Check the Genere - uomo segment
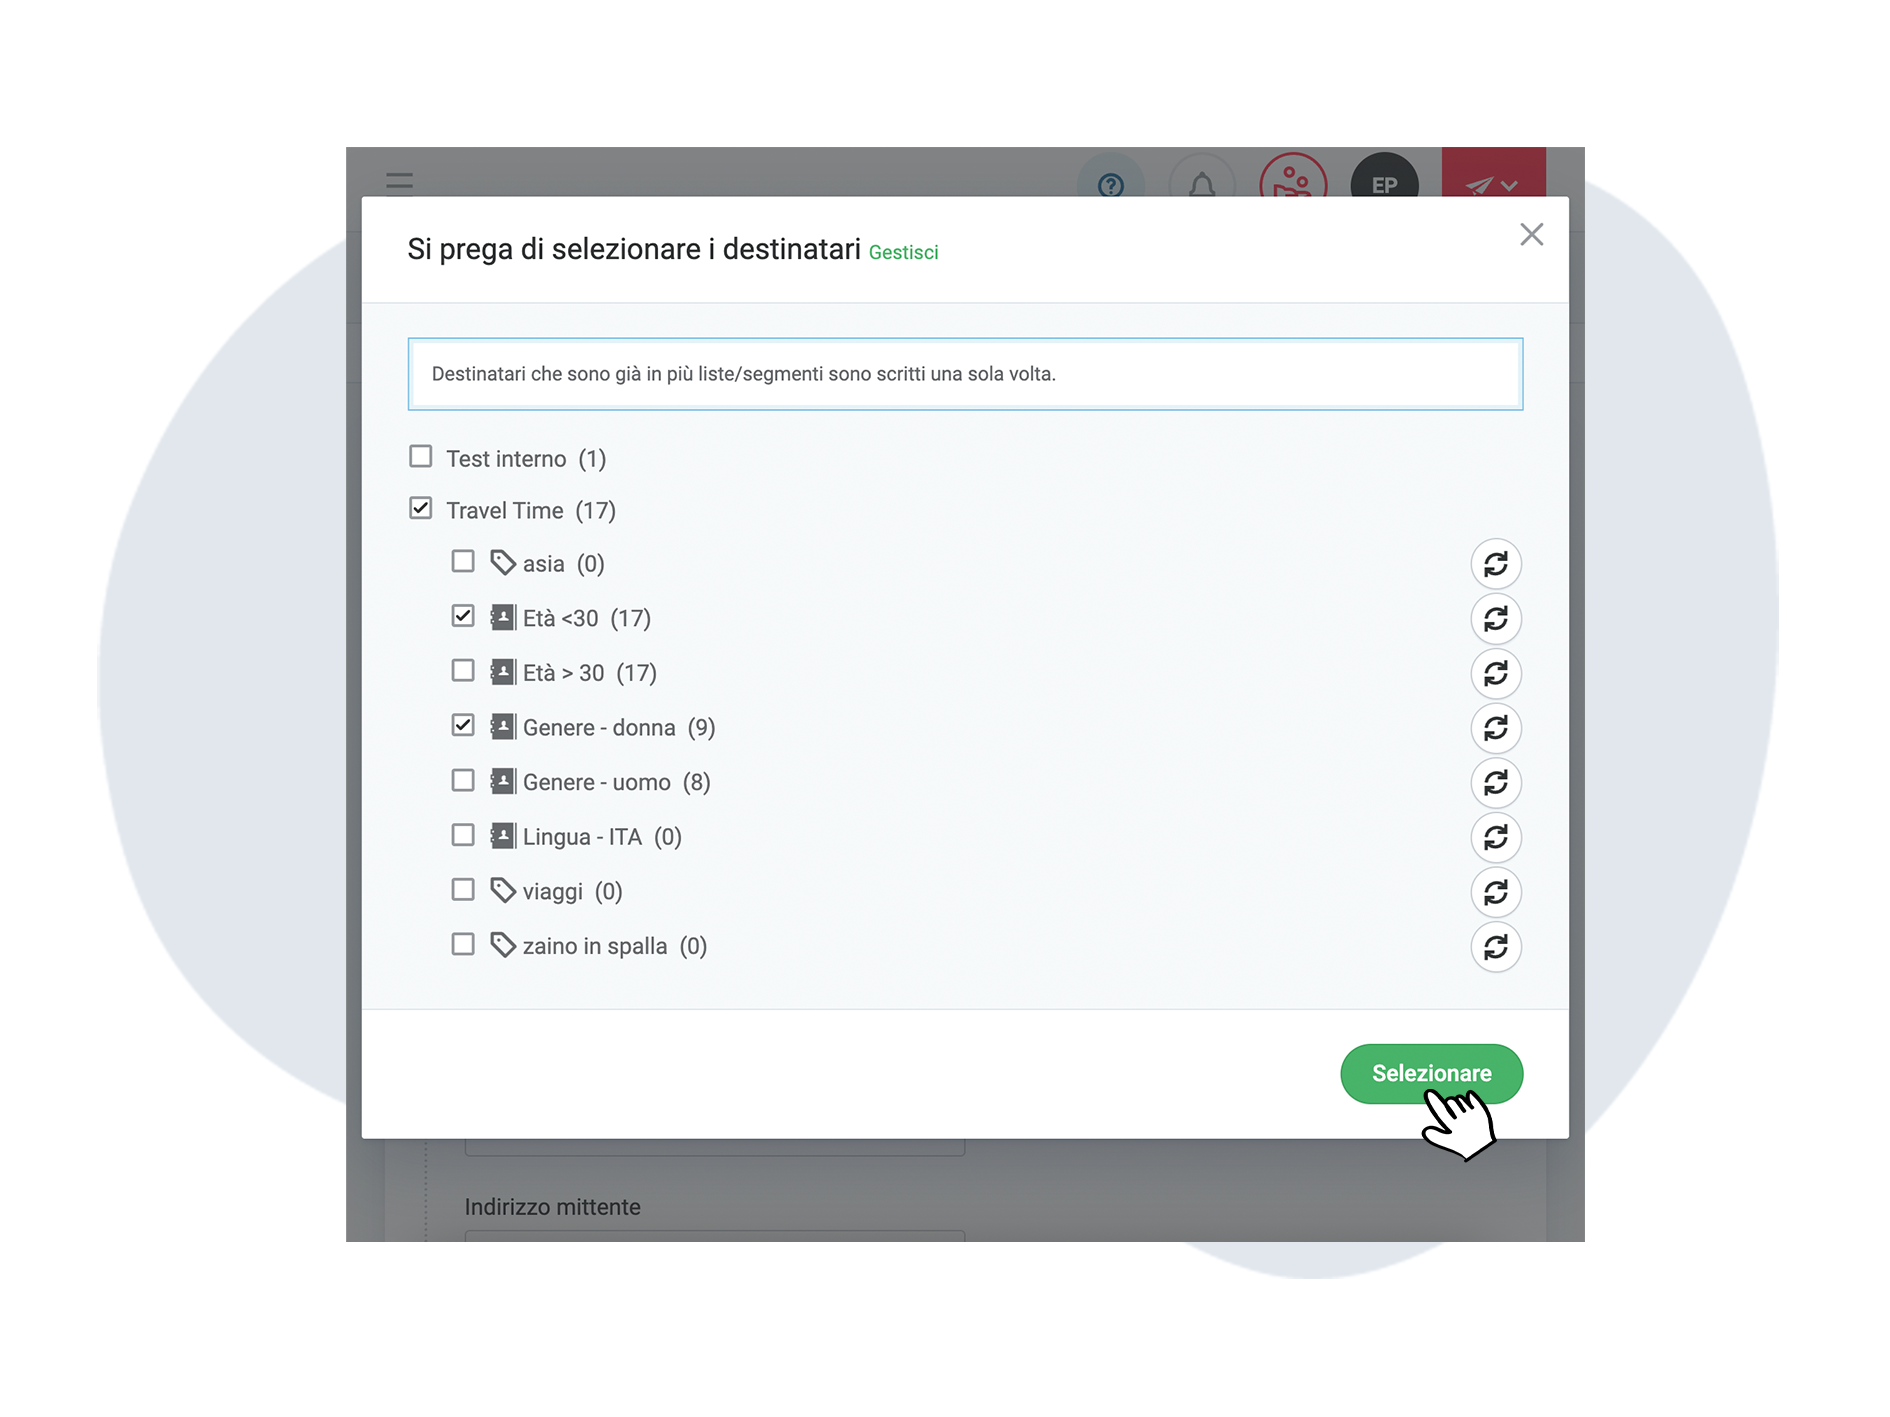 coord(463,780)
